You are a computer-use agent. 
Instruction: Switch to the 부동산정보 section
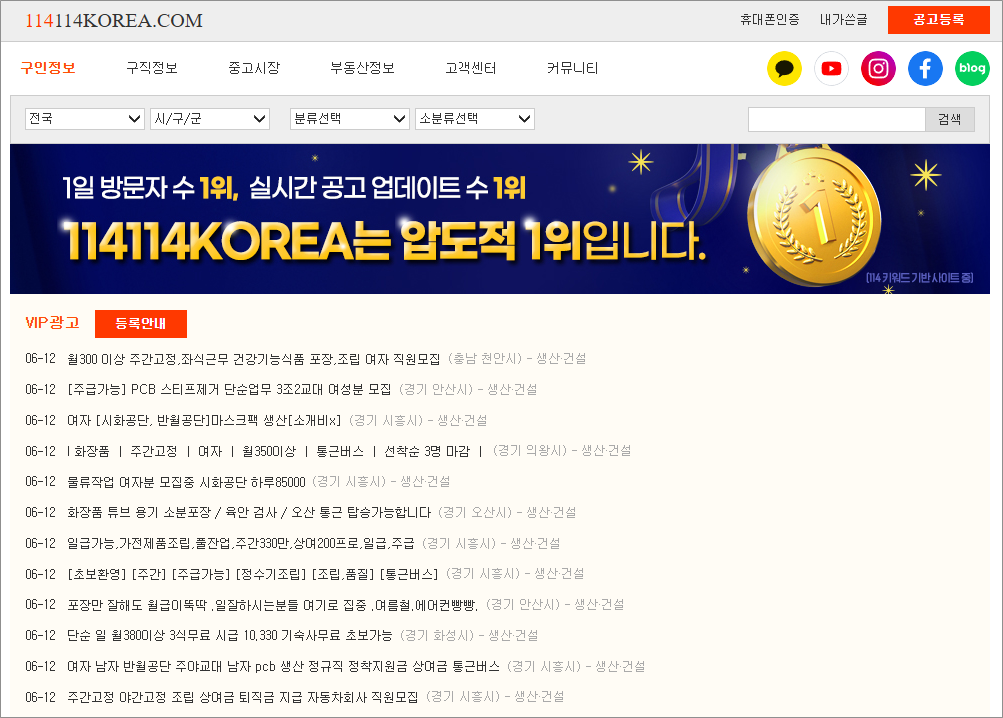click(362, 68)
